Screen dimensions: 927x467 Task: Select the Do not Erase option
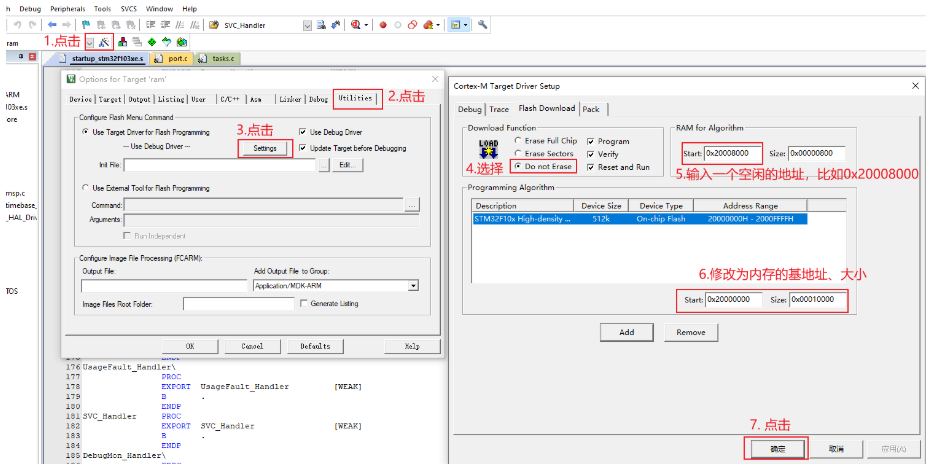click(543, 167)
